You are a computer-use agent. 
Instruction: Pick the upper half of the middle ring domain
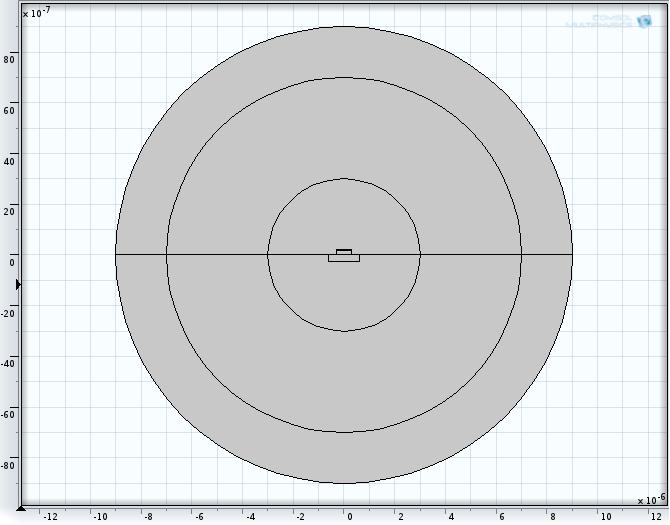pos(344,130)
